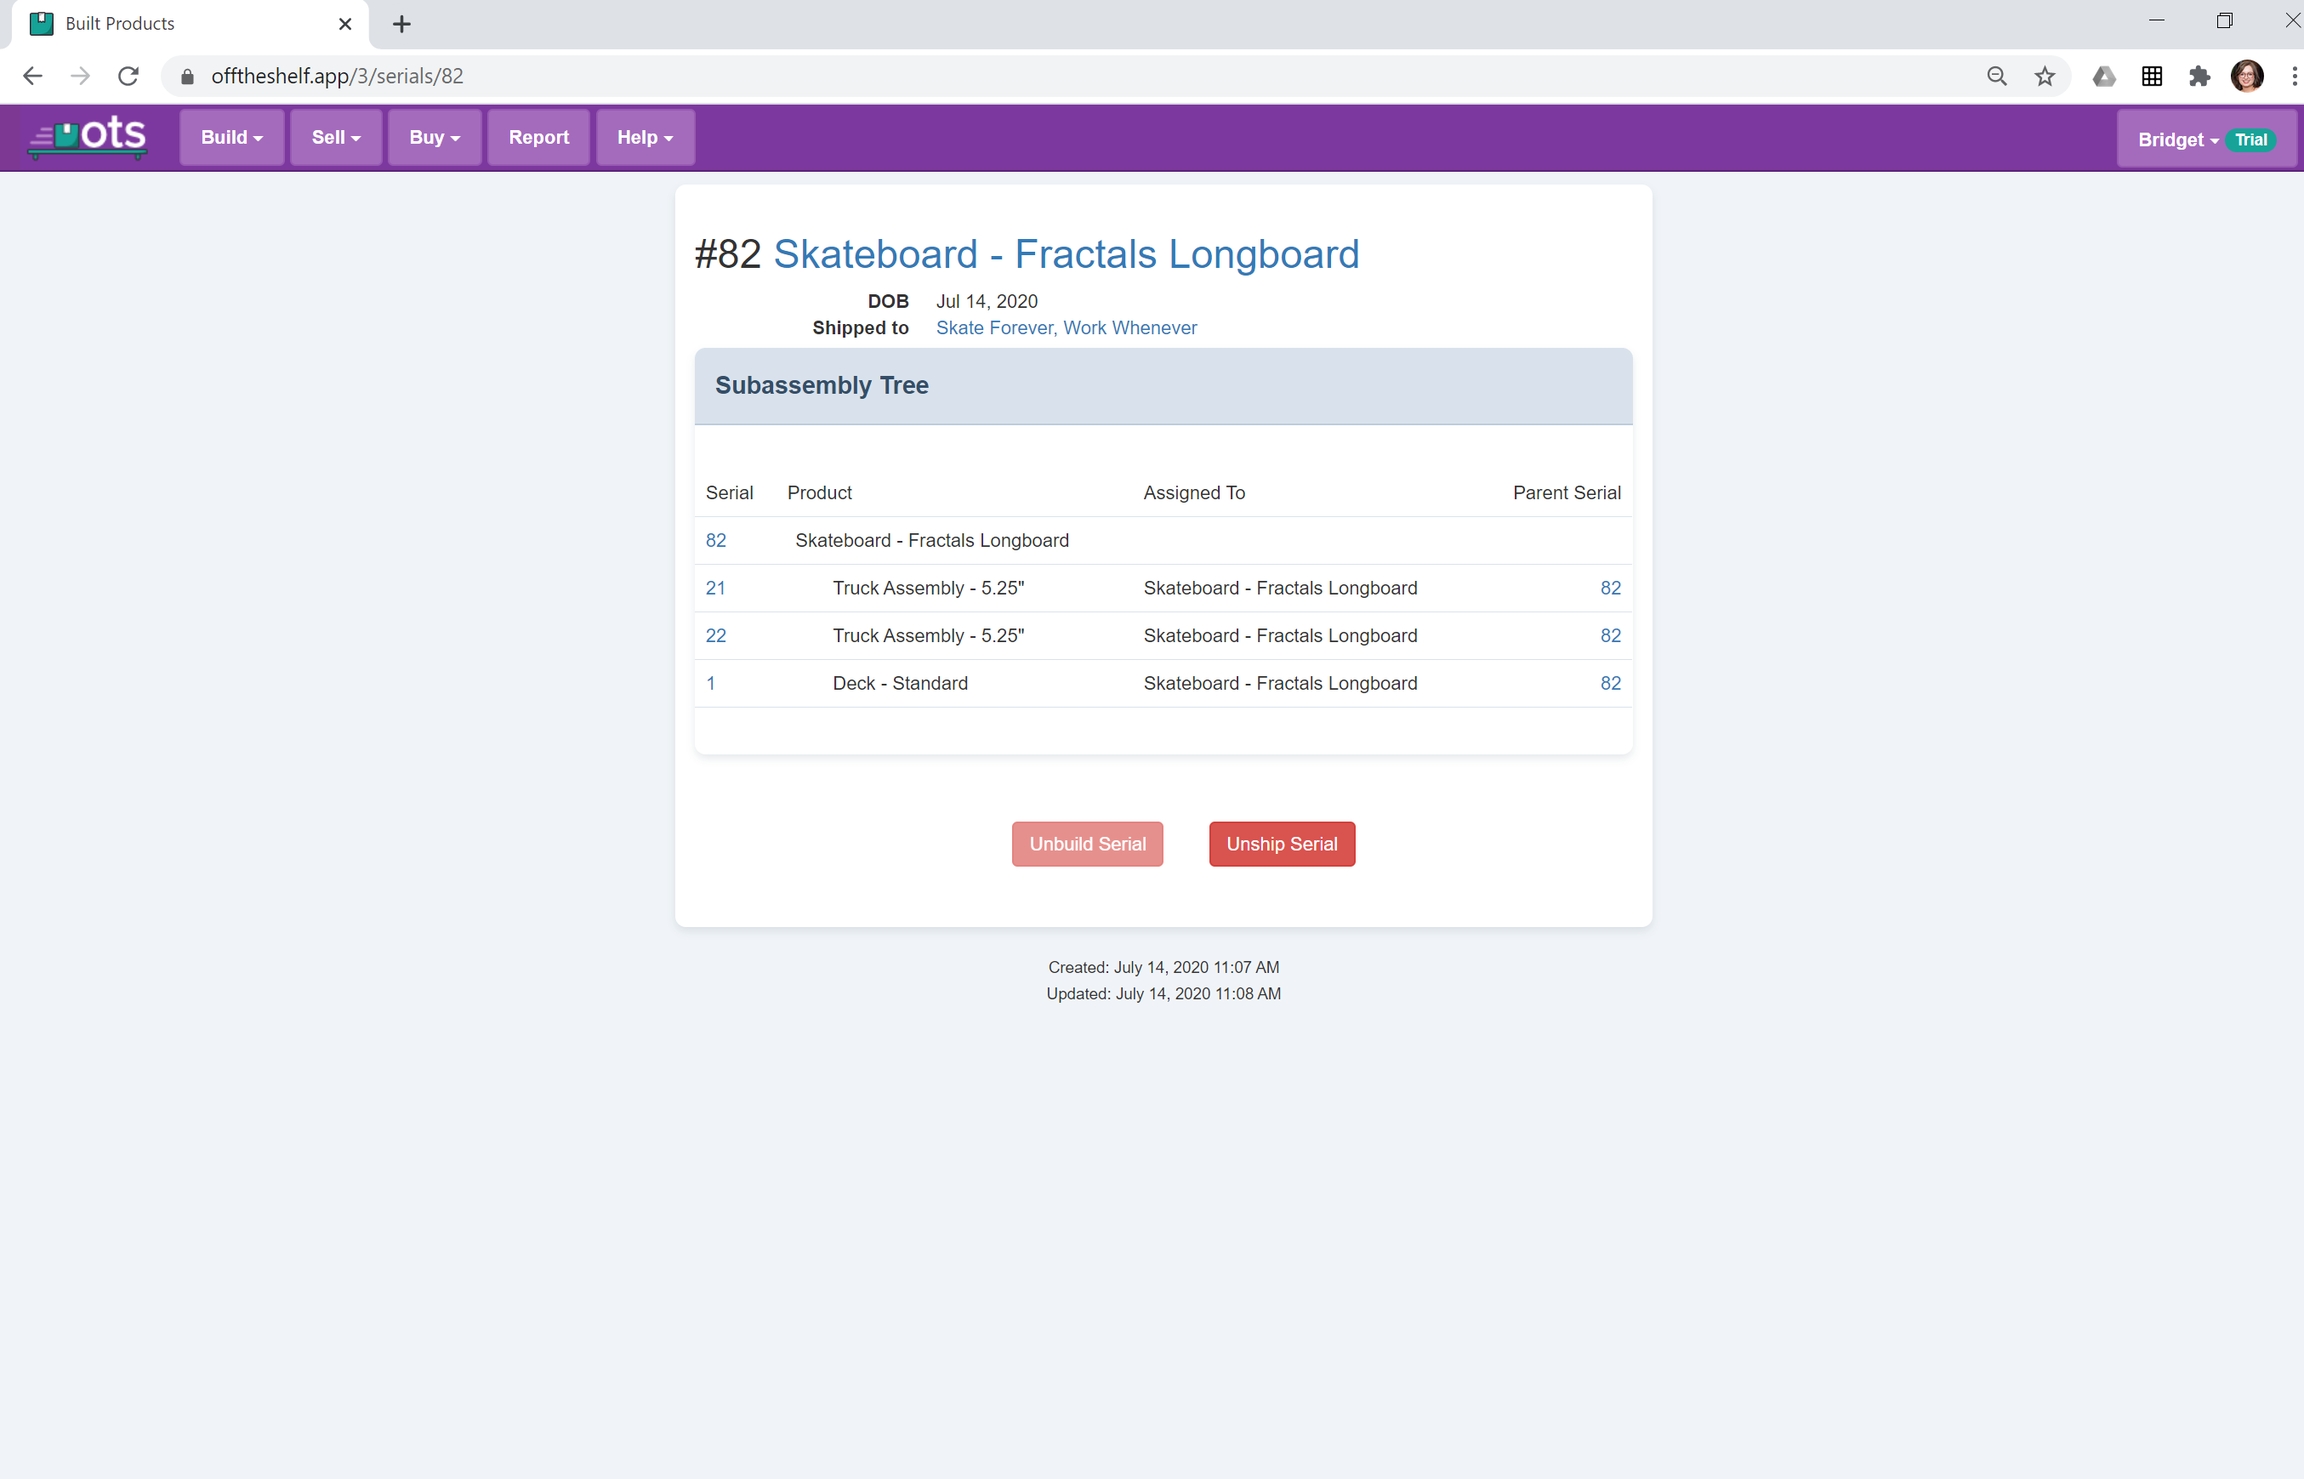Open Chrome profile avatar
The height and width of the screenshot is (1479, 2304).
(x=2247, y=76)
